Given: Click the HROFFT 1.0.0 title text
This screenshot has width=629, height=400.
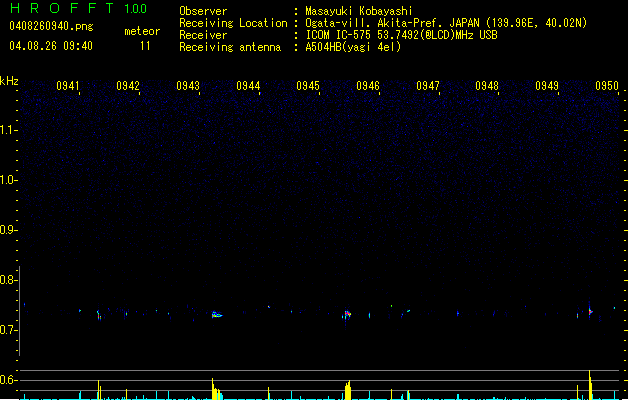Looking at the screenshot, I should click(x=78, y=8).
